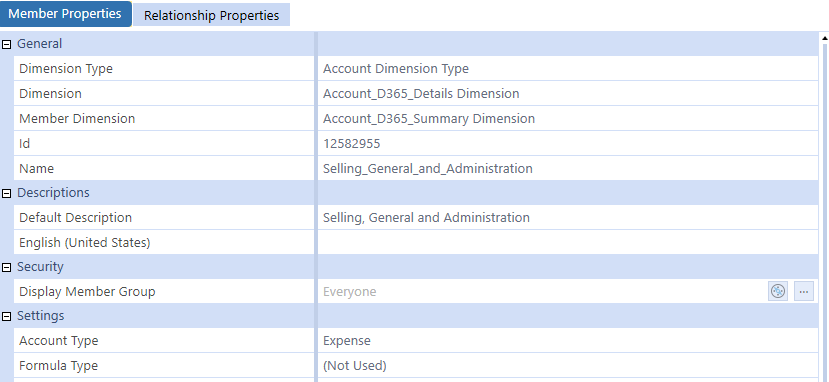829x382 pixels.
Task: Click the Member Dimension value cell
Action: (x=567, y=119)
